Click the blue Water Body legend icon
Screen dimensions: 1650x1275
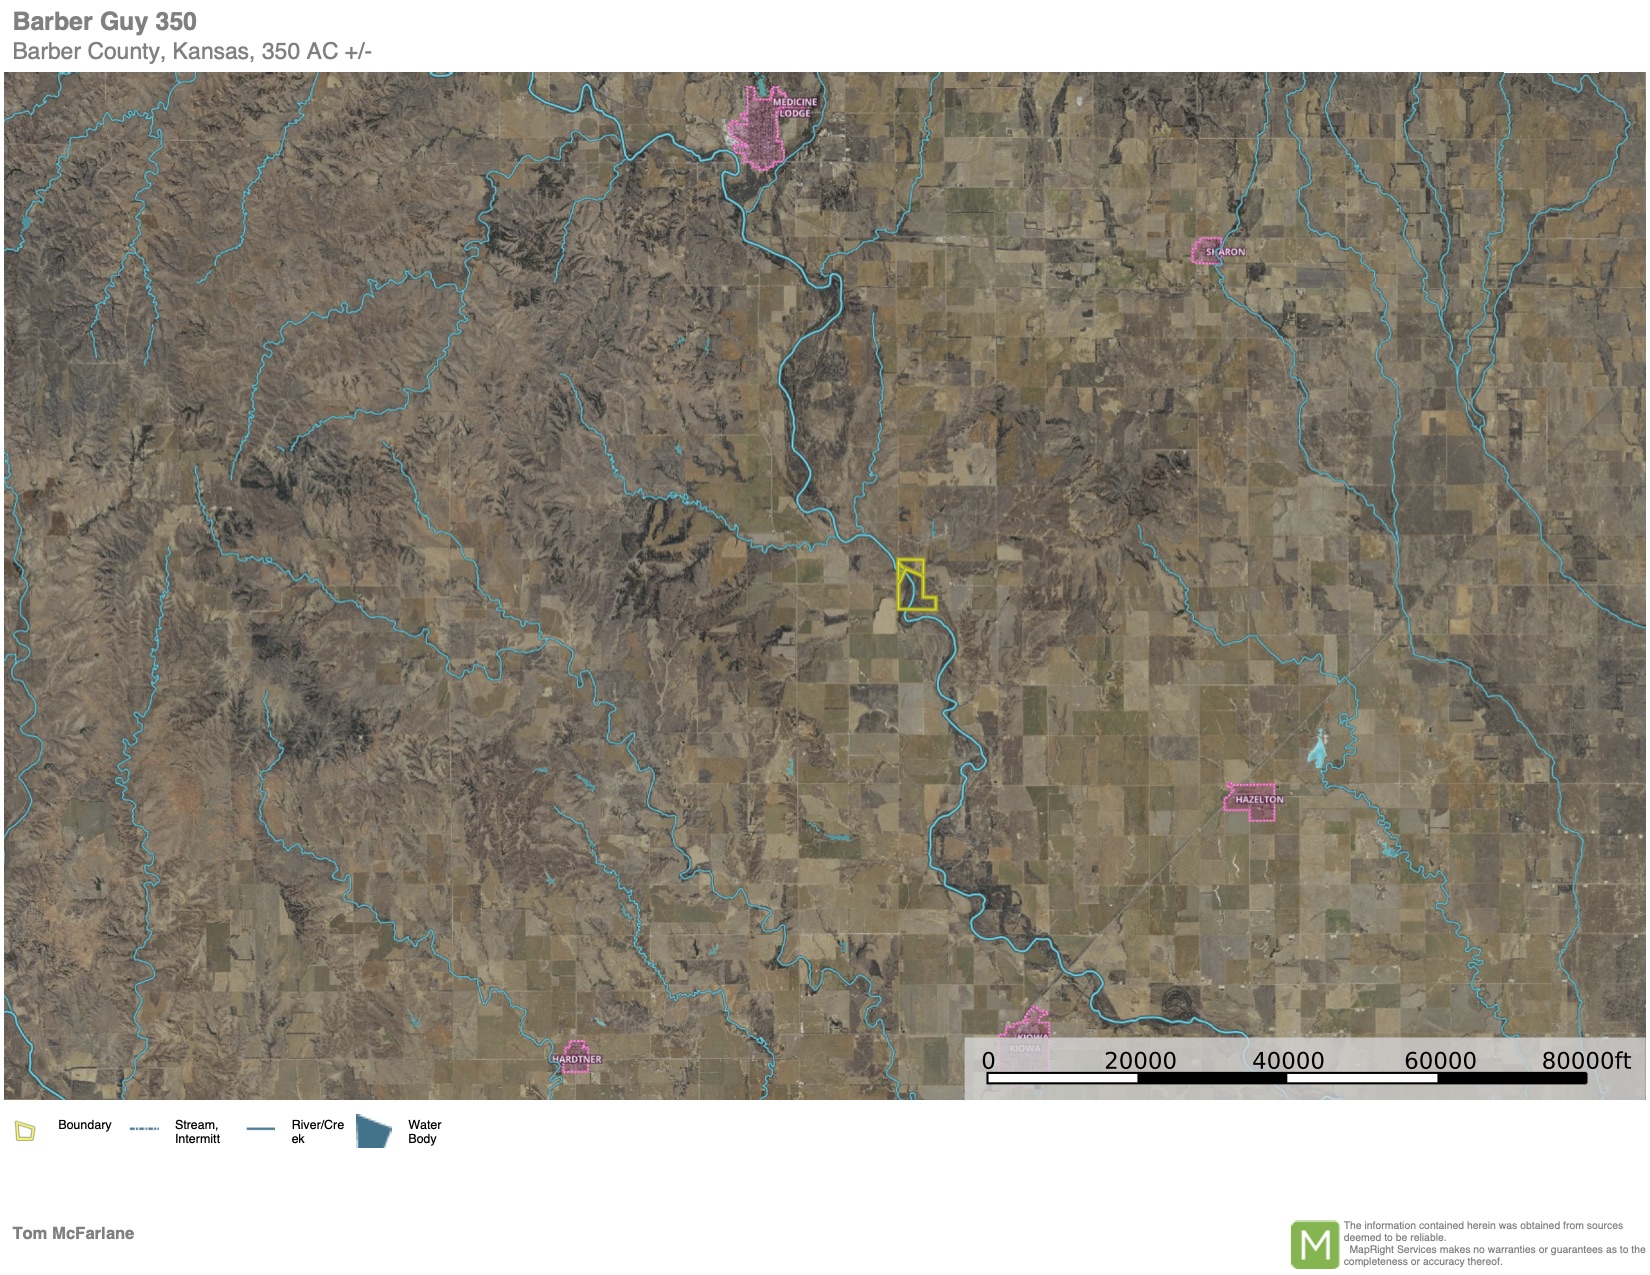(373, 1131)
